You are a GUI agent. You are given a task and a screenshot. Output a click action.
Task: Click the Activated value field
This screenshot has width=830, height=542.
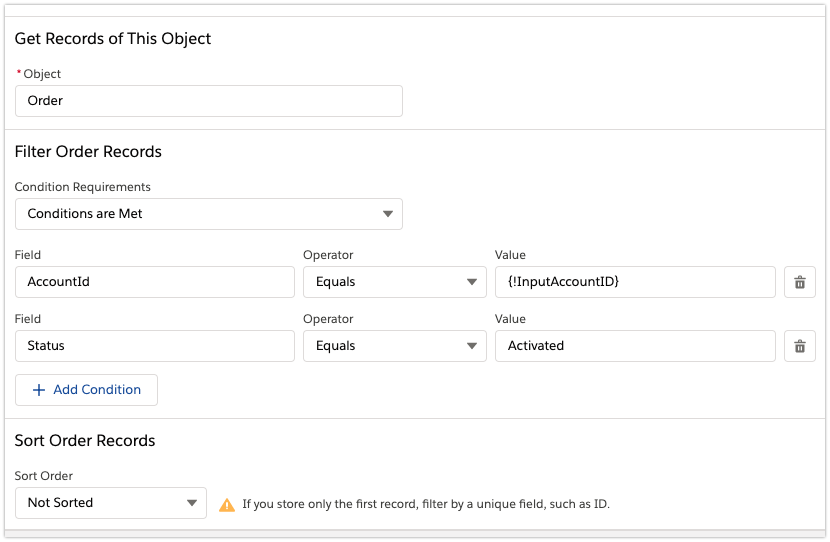635,346
